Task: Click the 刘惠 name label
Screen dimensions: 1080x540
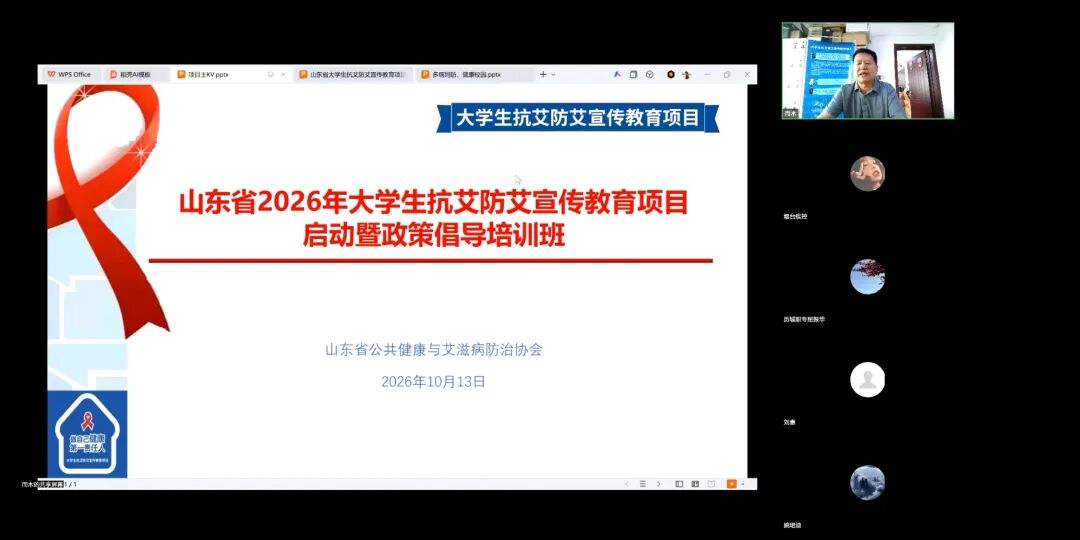Action: tap(789, 422)
